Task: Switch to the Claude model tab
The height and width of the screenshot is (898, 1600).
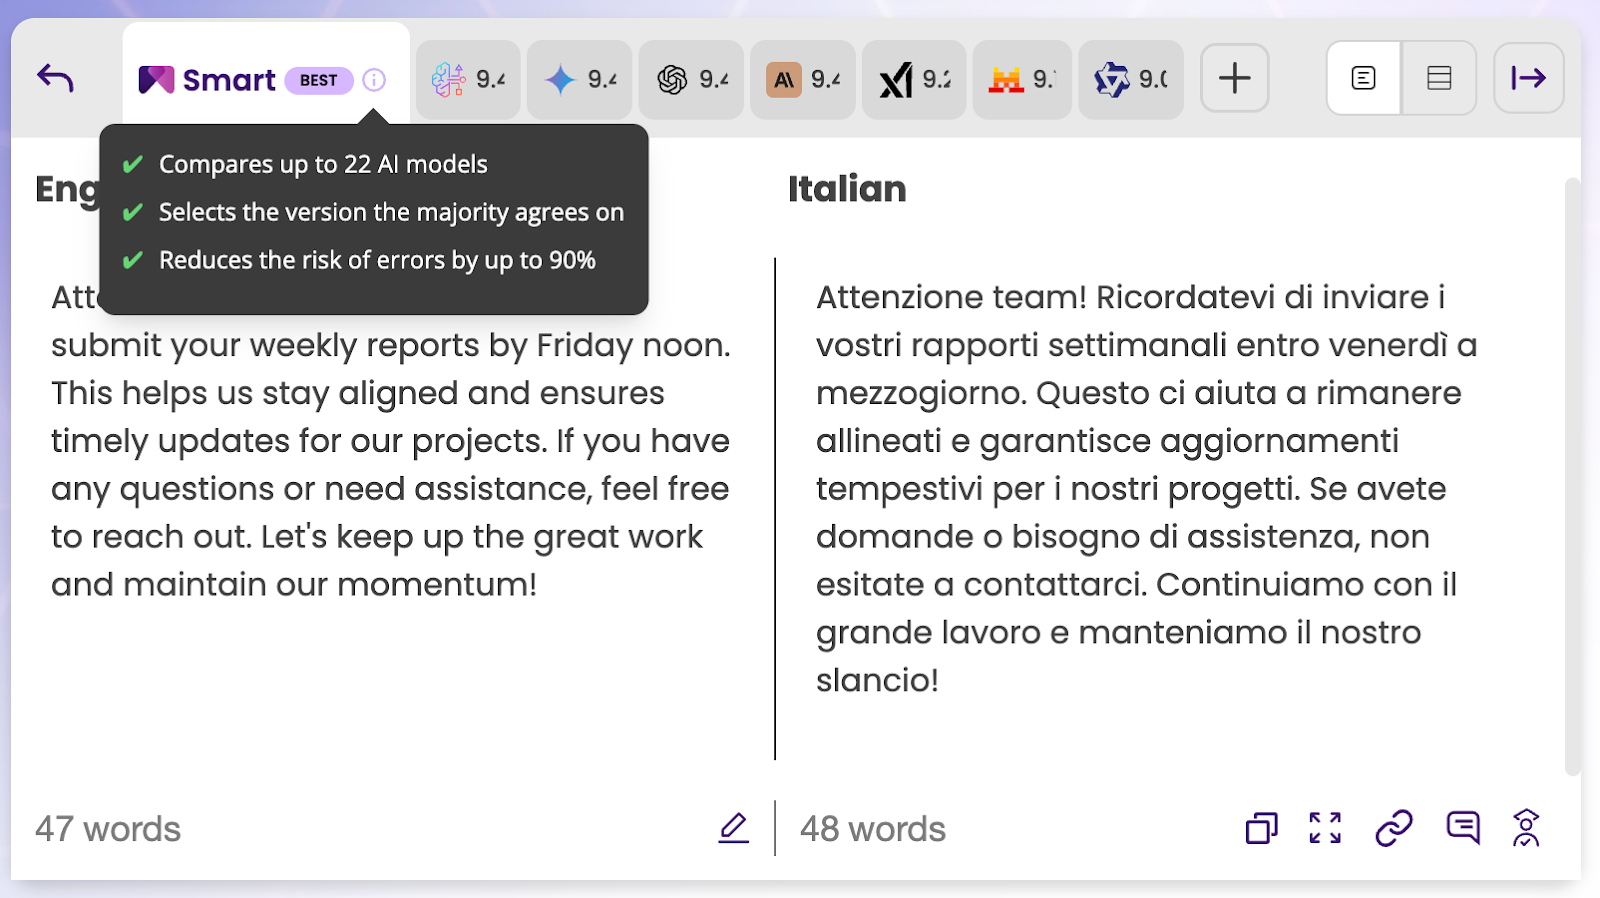Action: 803,80
